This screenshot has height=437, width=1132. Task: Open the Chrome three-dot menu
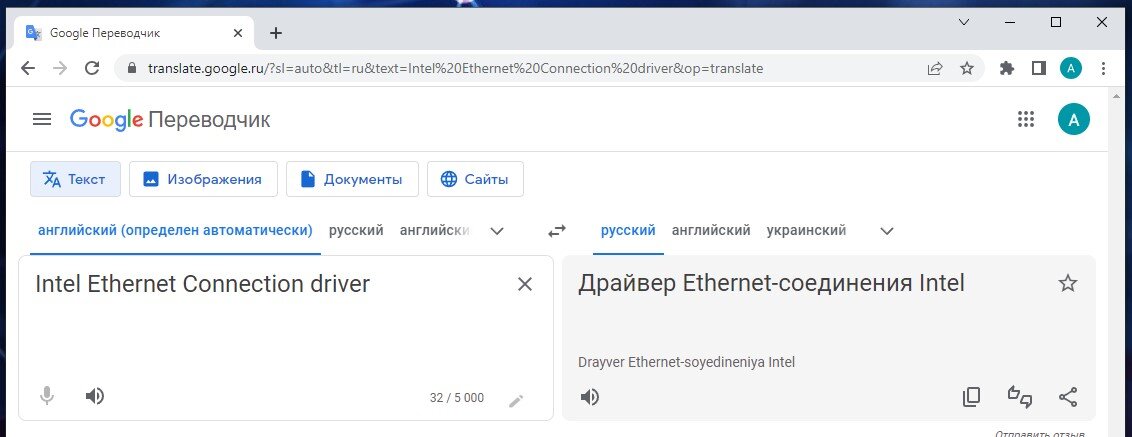click(x=1102, y=68)
